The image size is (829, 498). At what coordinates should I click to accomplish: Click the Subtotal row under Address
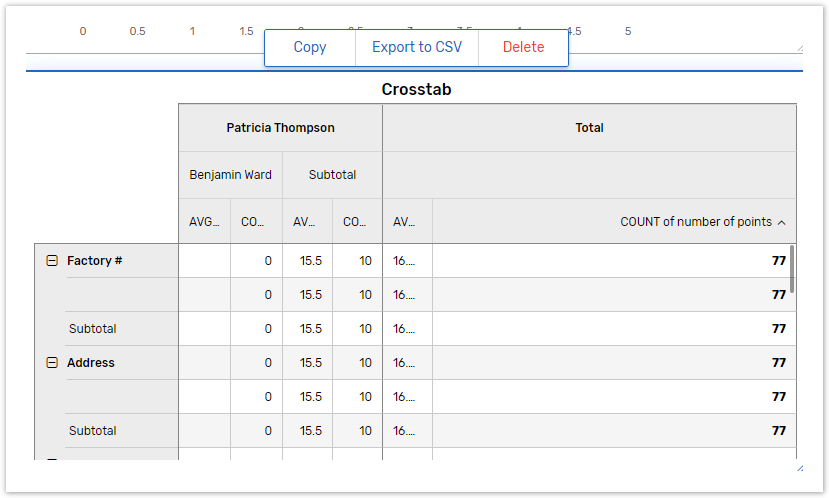pos(93,431)
